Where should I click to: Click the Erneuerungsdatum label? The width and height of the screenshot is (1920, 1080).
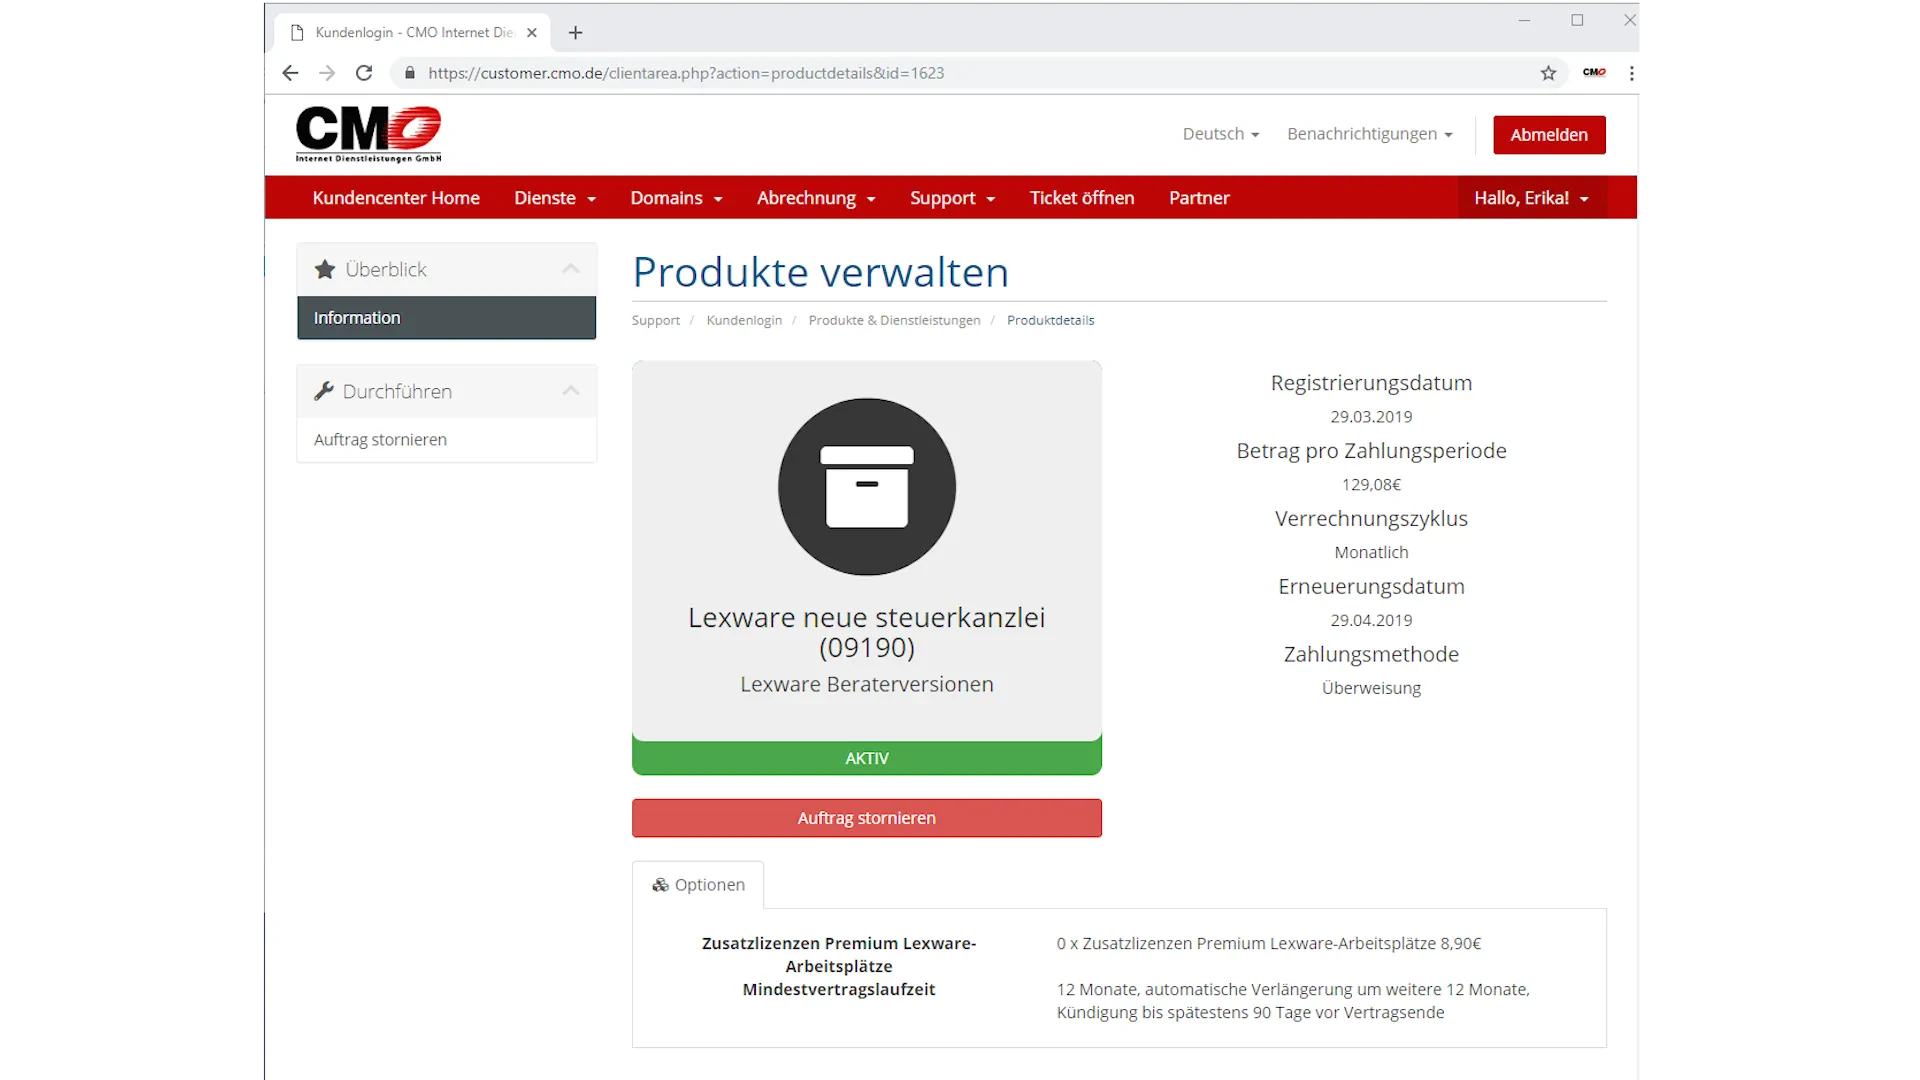click(1371, 588)
